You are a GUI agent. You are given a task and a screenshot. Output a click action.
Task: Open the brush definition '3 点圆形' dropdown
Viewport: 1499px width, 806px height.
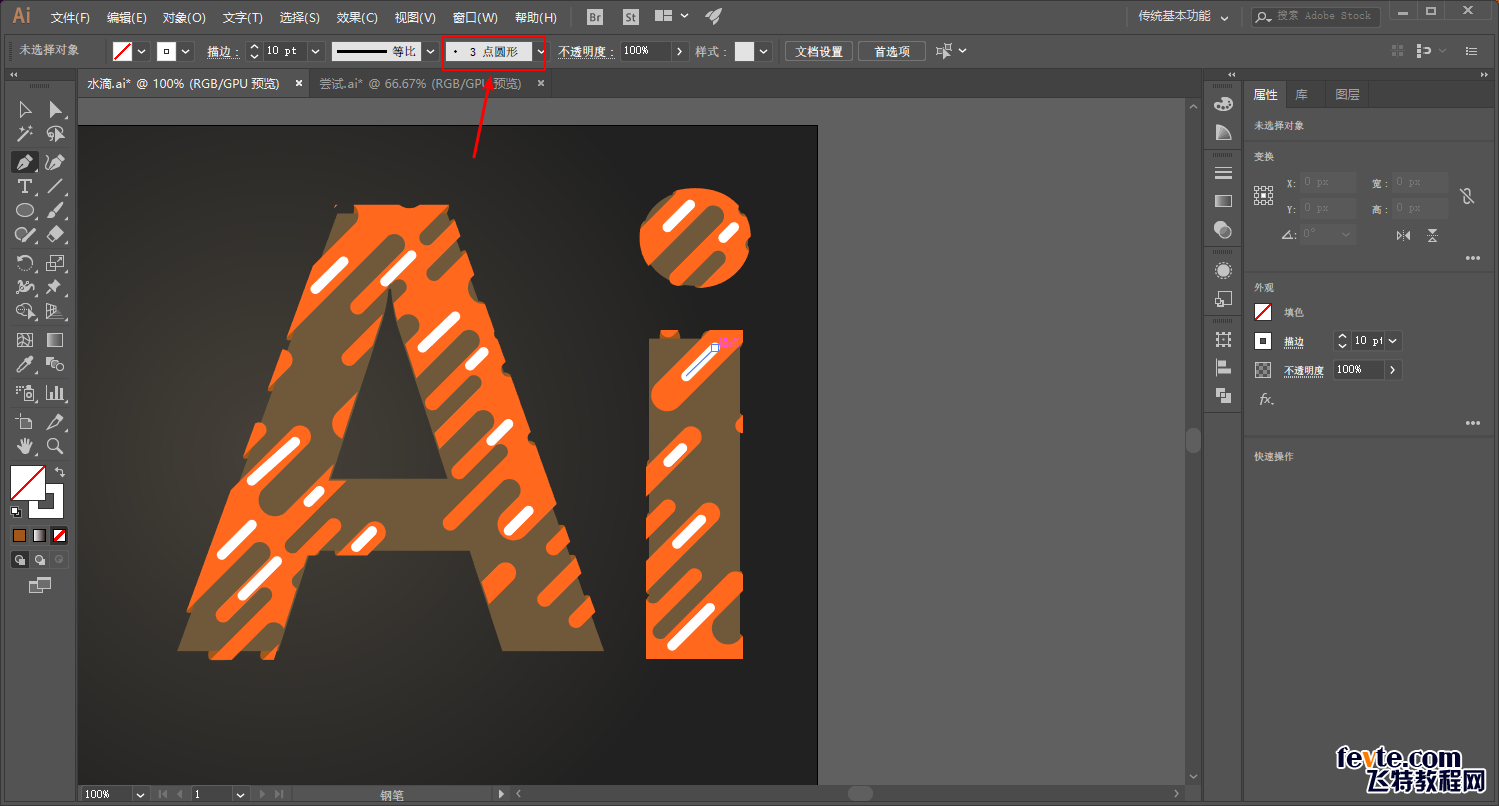(x=541, y=51)
